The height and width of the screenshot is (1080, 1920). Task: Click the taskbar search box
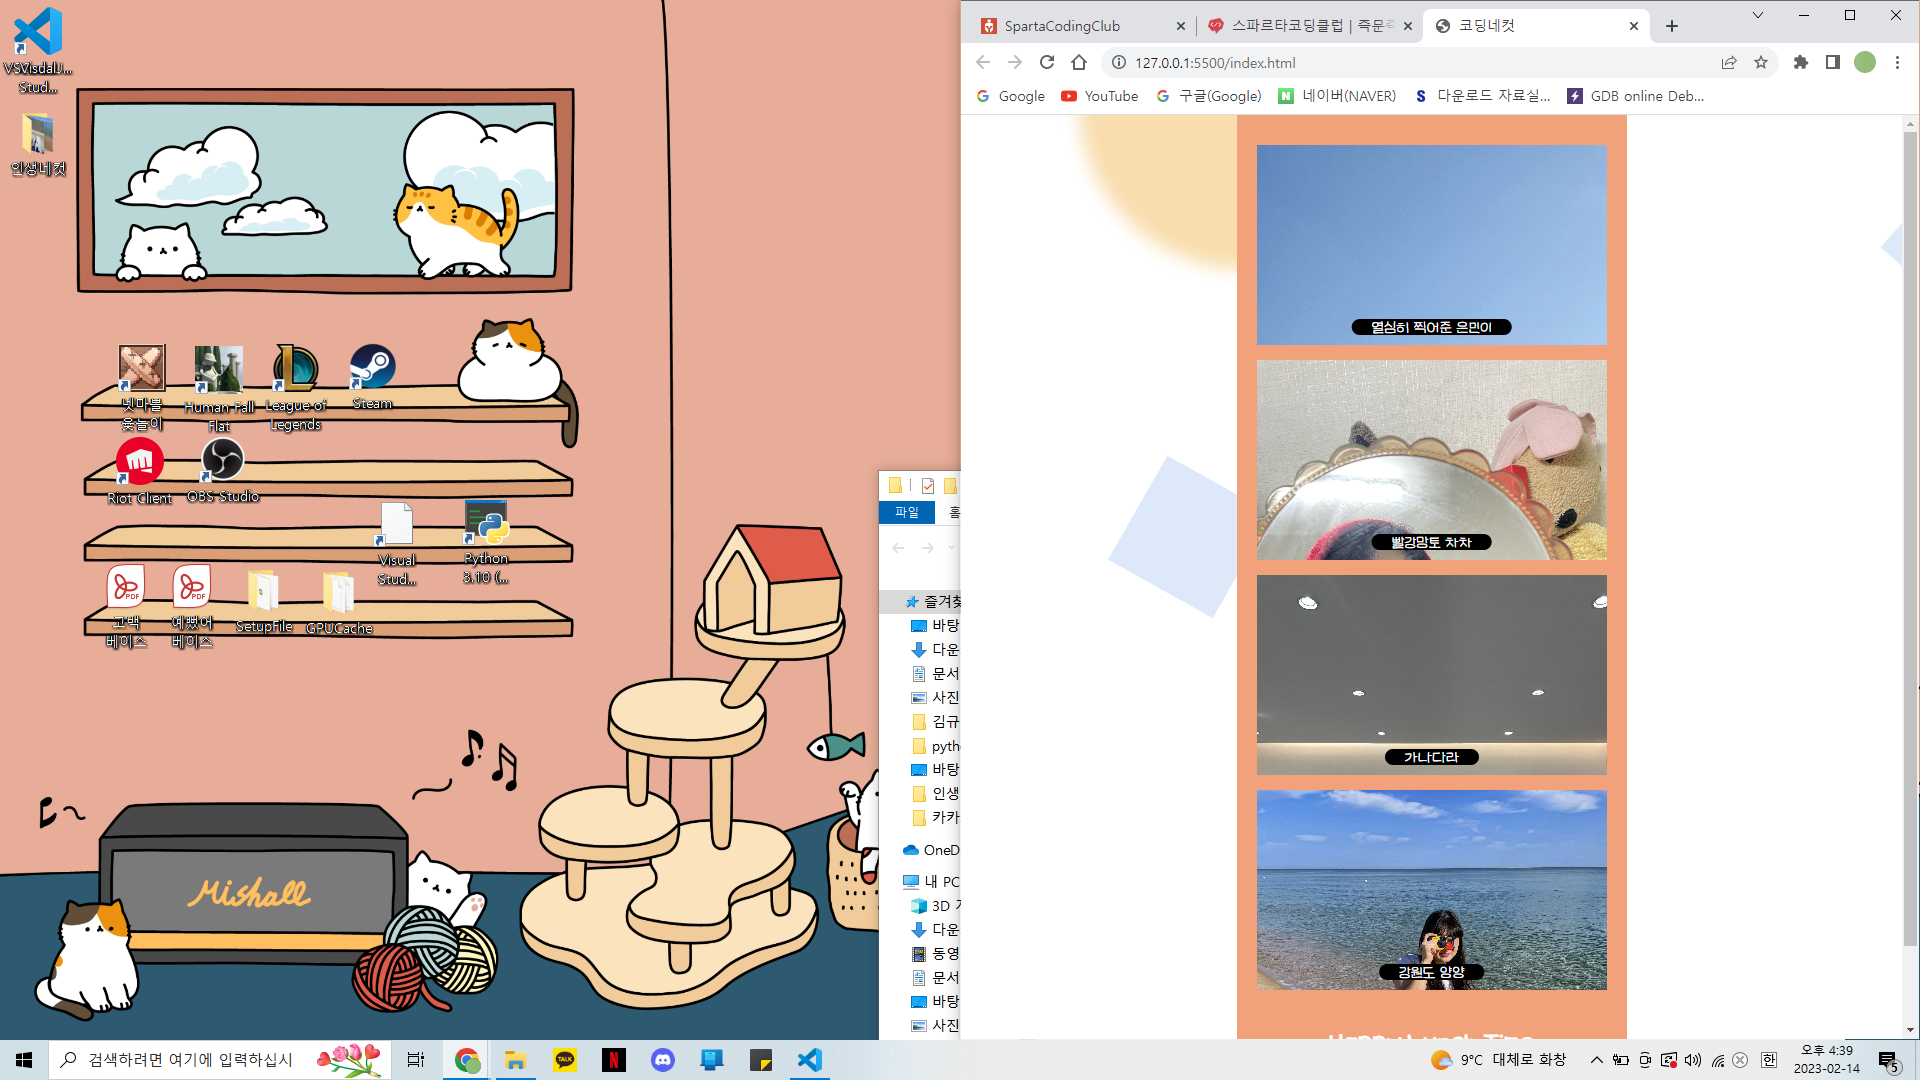[219, 1060]
